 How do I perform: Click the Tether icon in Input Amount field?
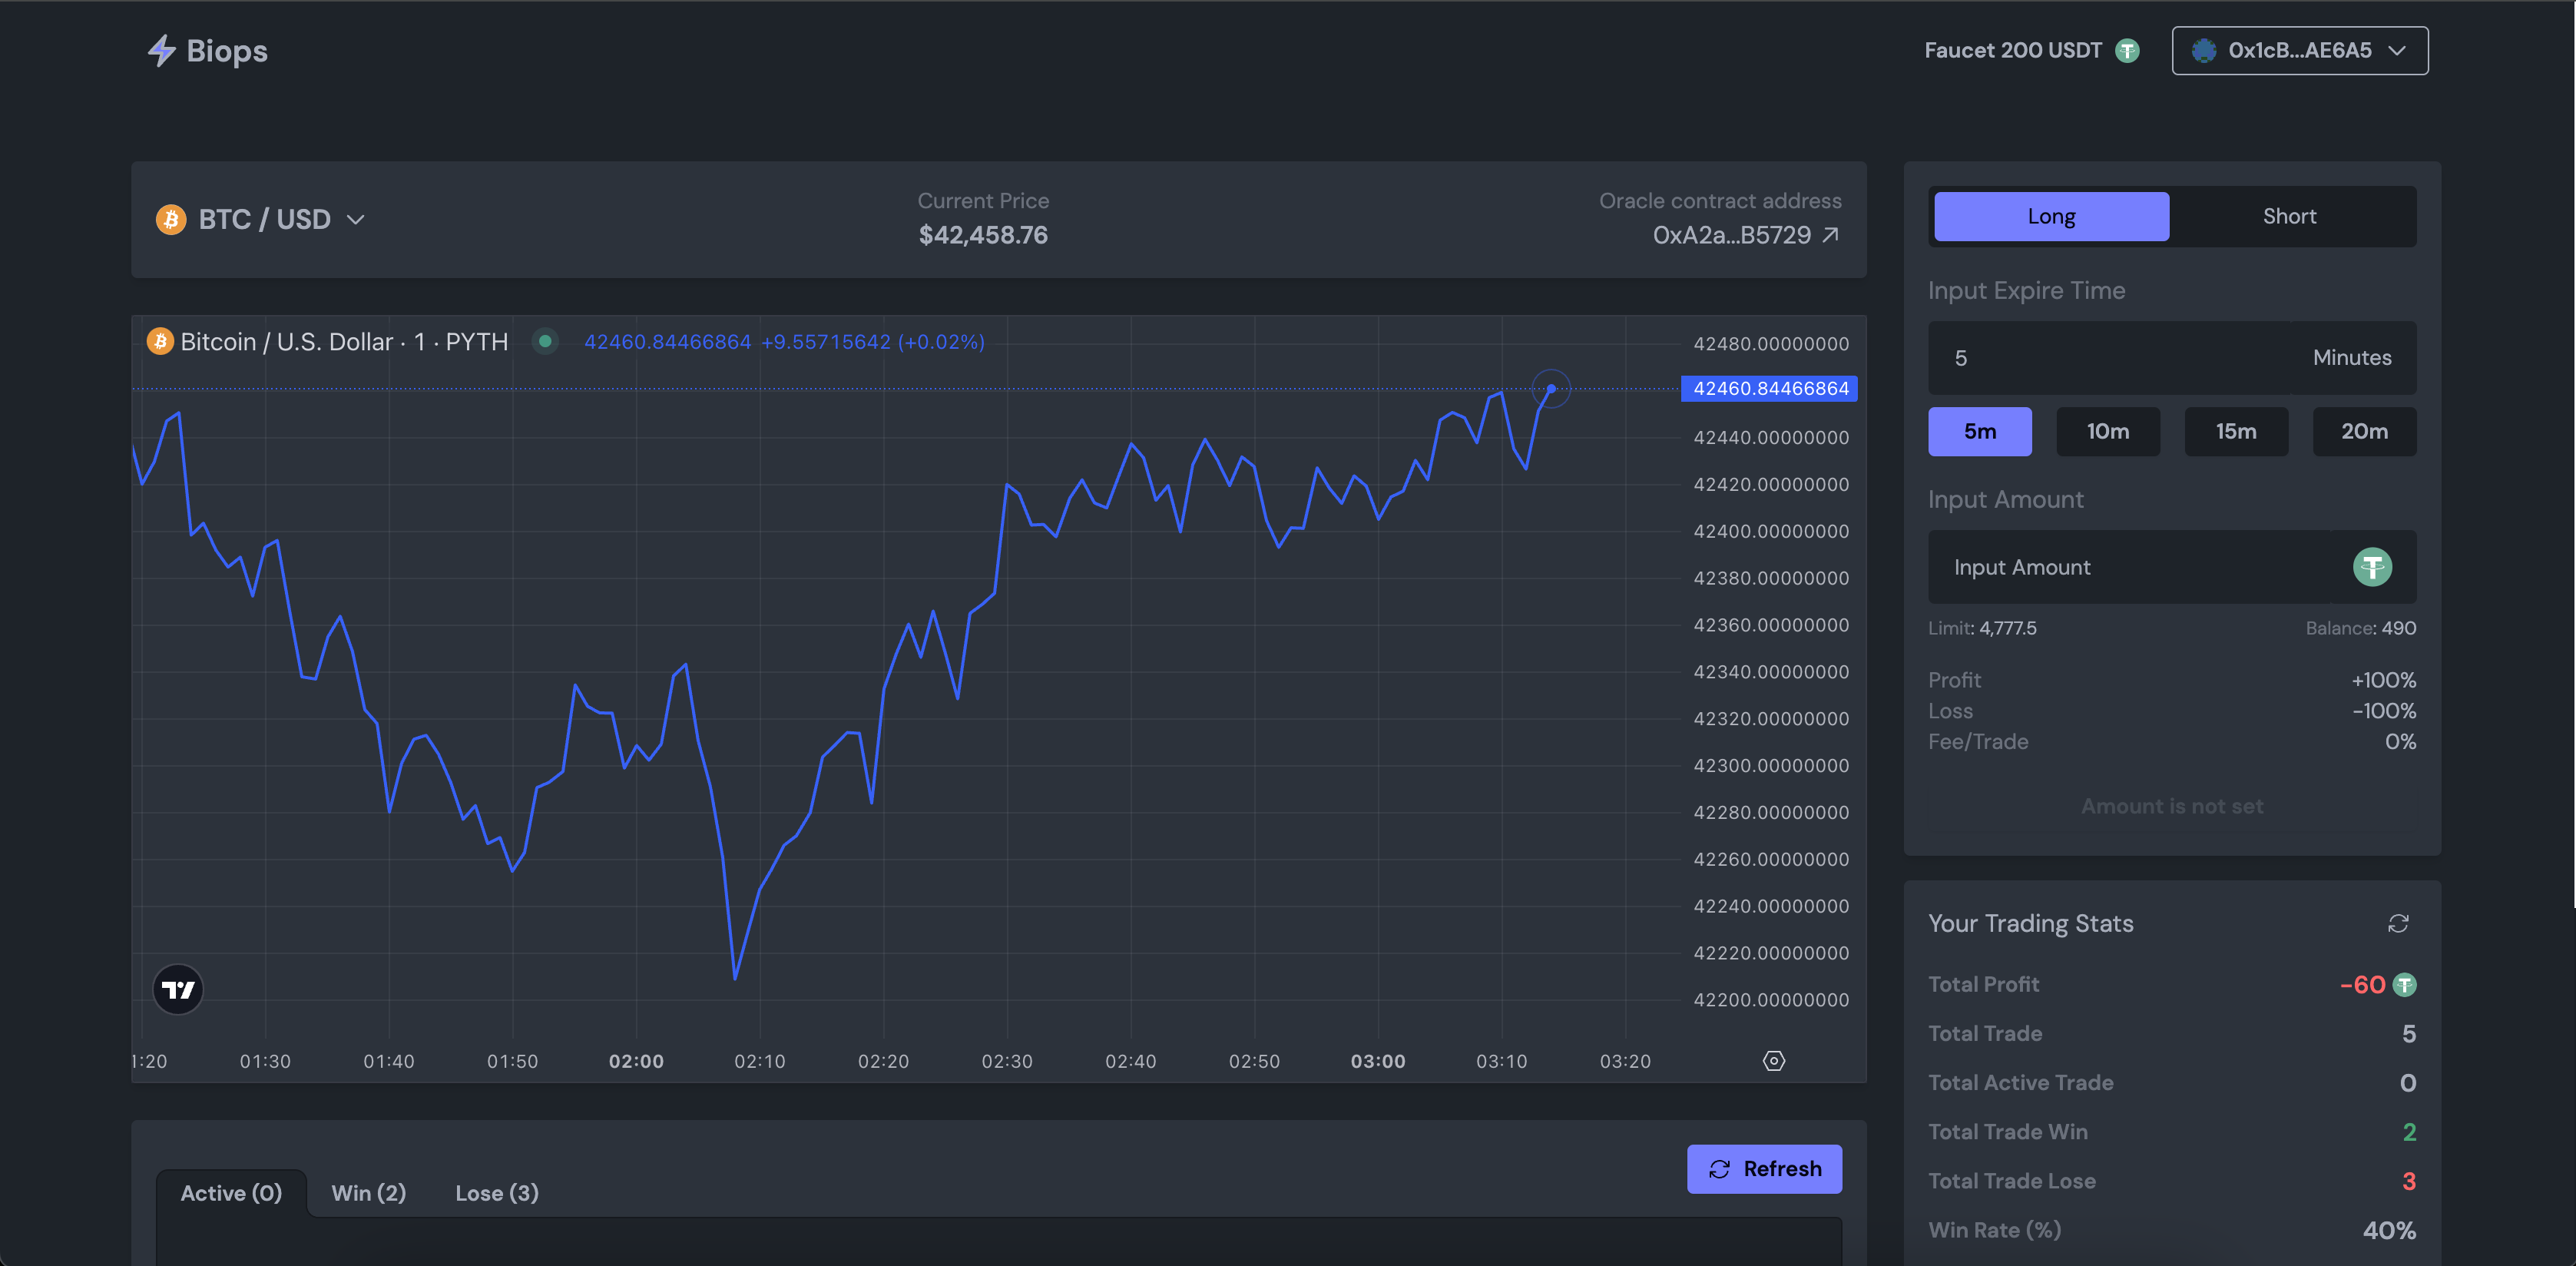click(2372, 567)
